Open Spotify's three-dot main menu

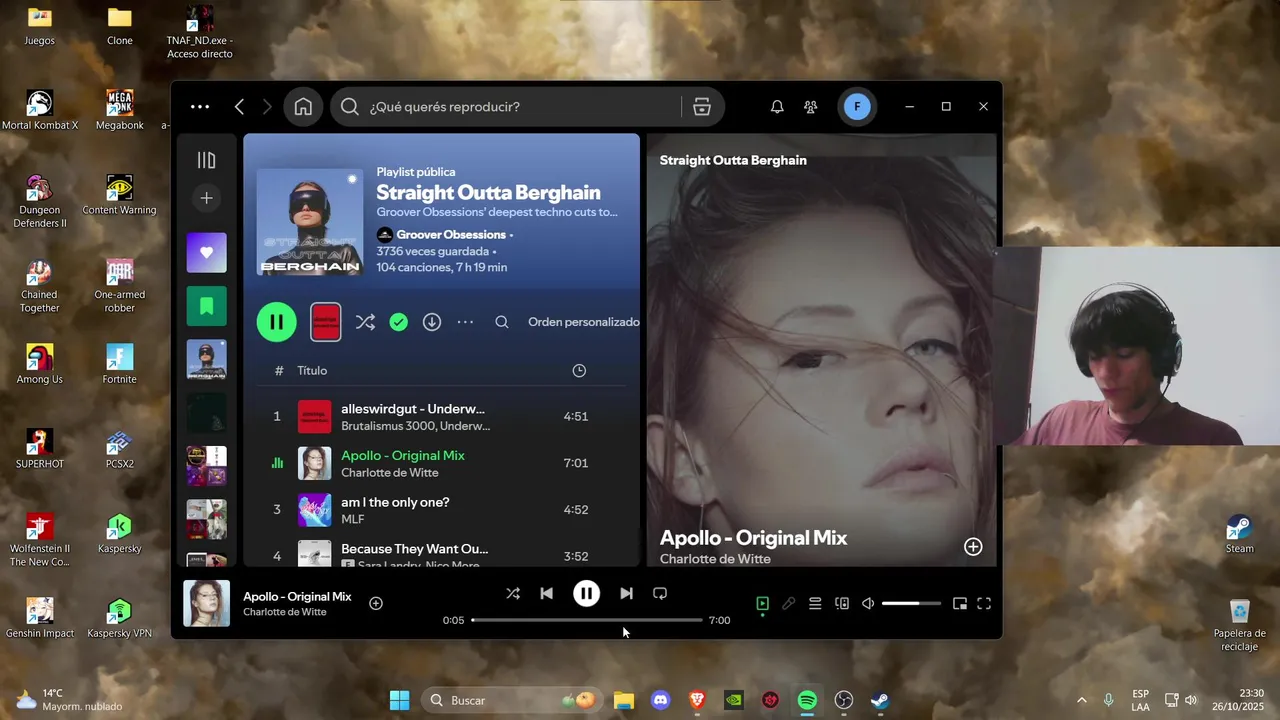tap(200, 107)
